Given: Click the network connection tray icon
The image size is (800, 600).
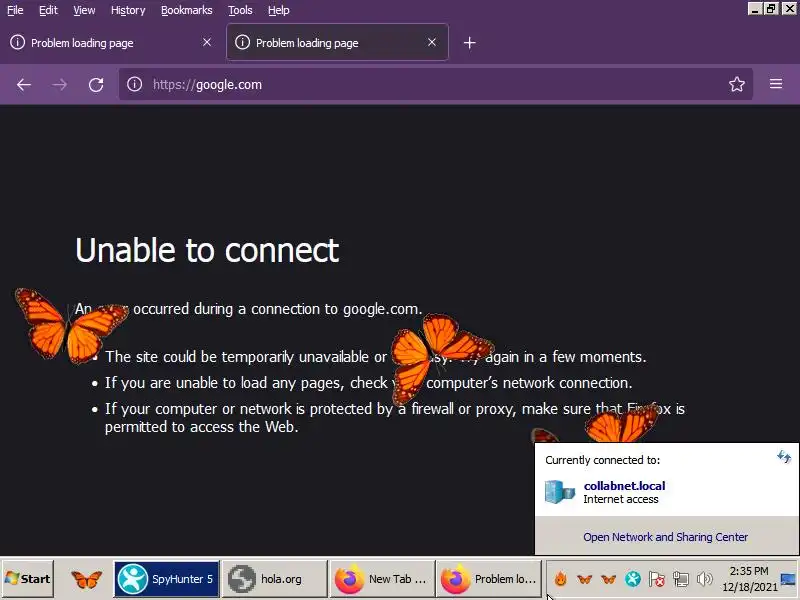Looking at the screenshot, I should coord(681,579).
